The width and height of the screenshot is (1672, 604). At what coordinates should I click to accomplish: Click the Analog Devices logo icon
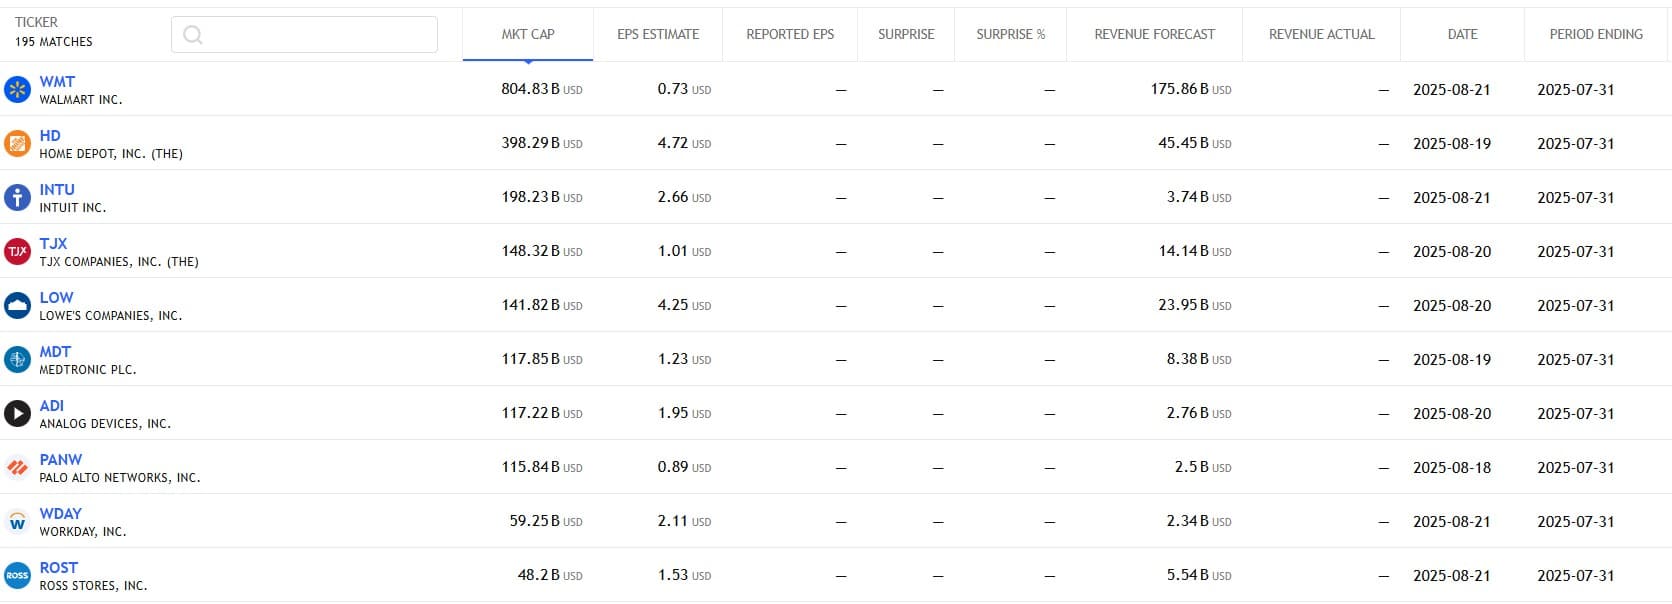[x=17, y=414]
